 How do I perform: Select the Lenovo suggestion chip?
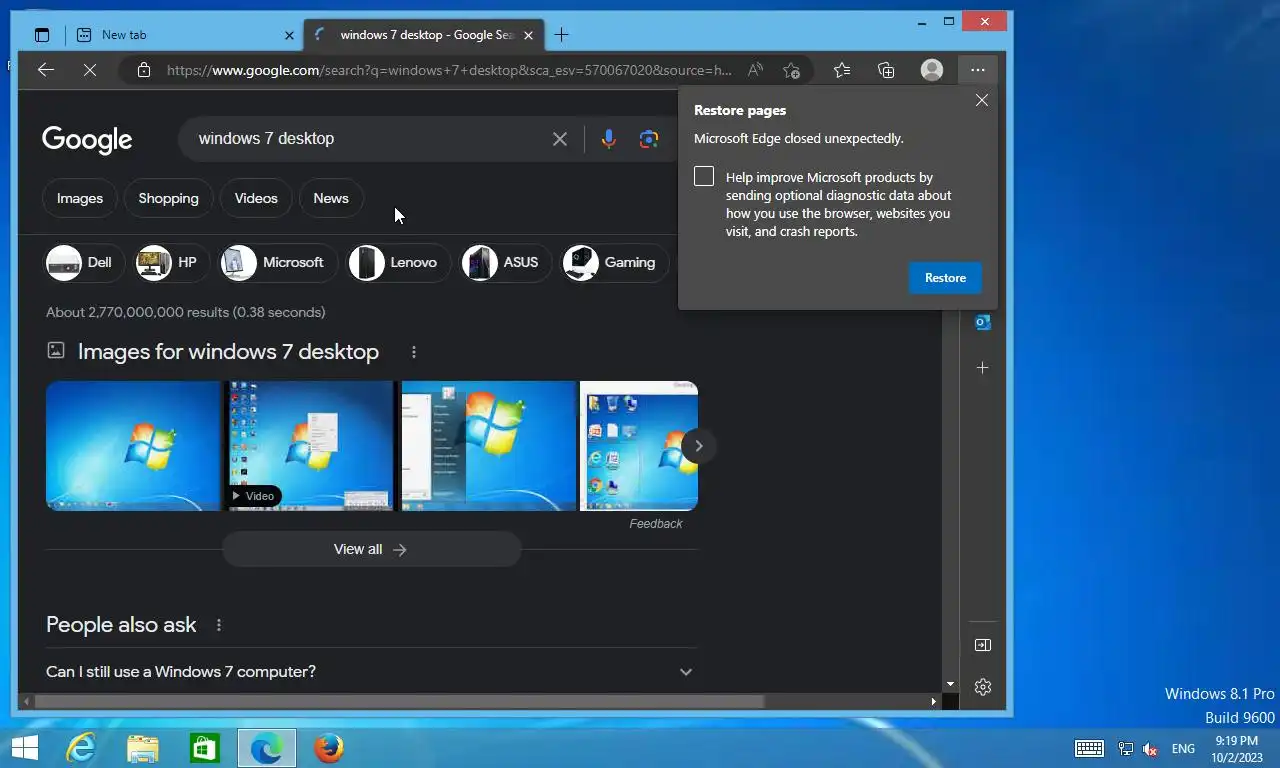click(396, 262)
